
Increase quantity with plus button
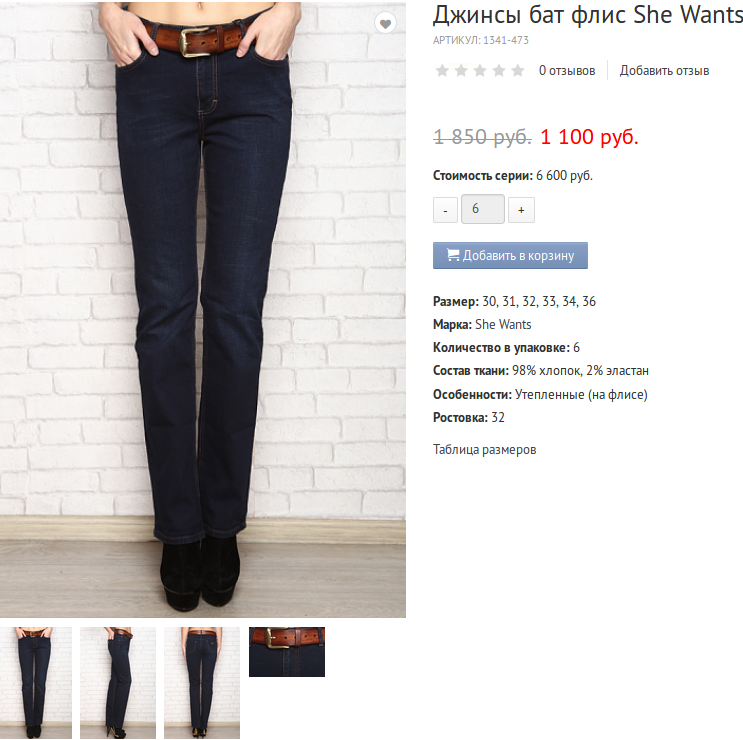click(521, 210)
